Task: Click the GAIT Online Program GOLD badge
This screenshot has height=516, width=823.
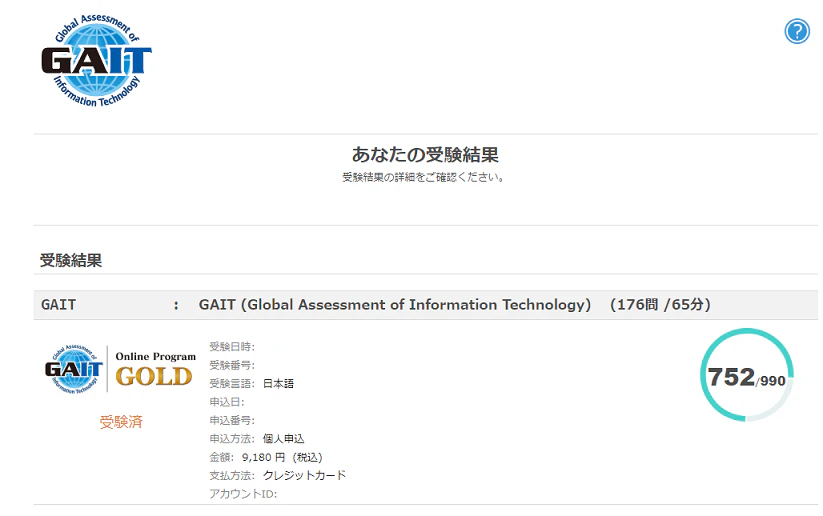Action: (120, 368)
